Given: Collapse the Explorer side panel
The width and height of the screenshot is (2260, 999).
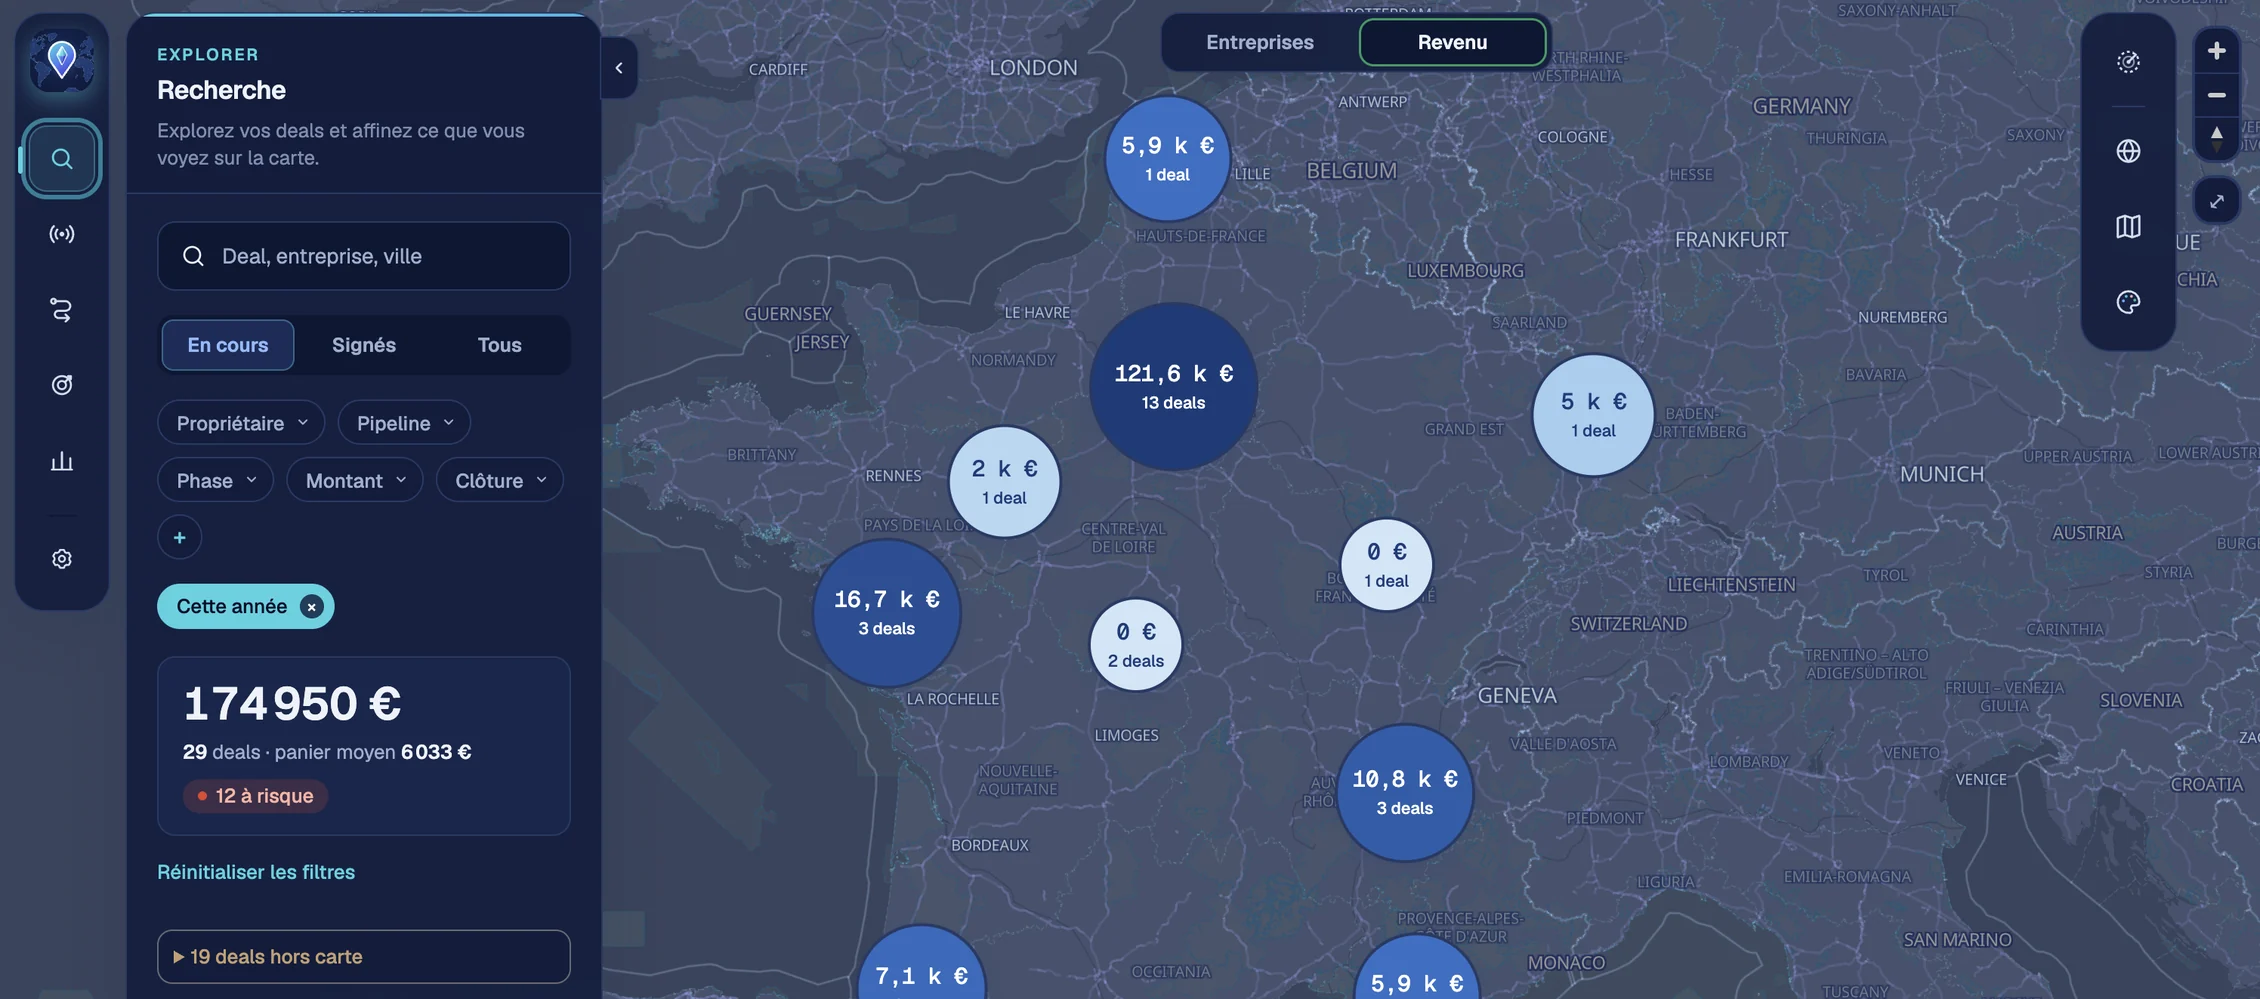Looking at the screenshot, I should pos(619,68).
